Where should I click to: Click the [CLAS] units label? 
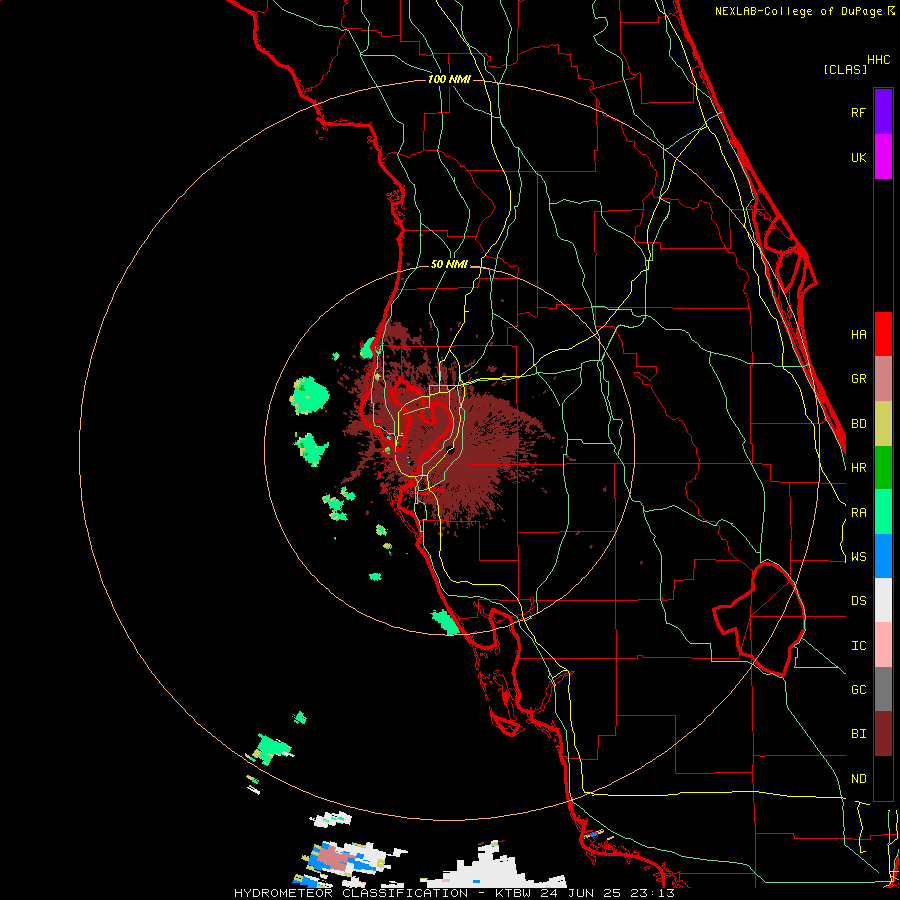coord(845,69)
